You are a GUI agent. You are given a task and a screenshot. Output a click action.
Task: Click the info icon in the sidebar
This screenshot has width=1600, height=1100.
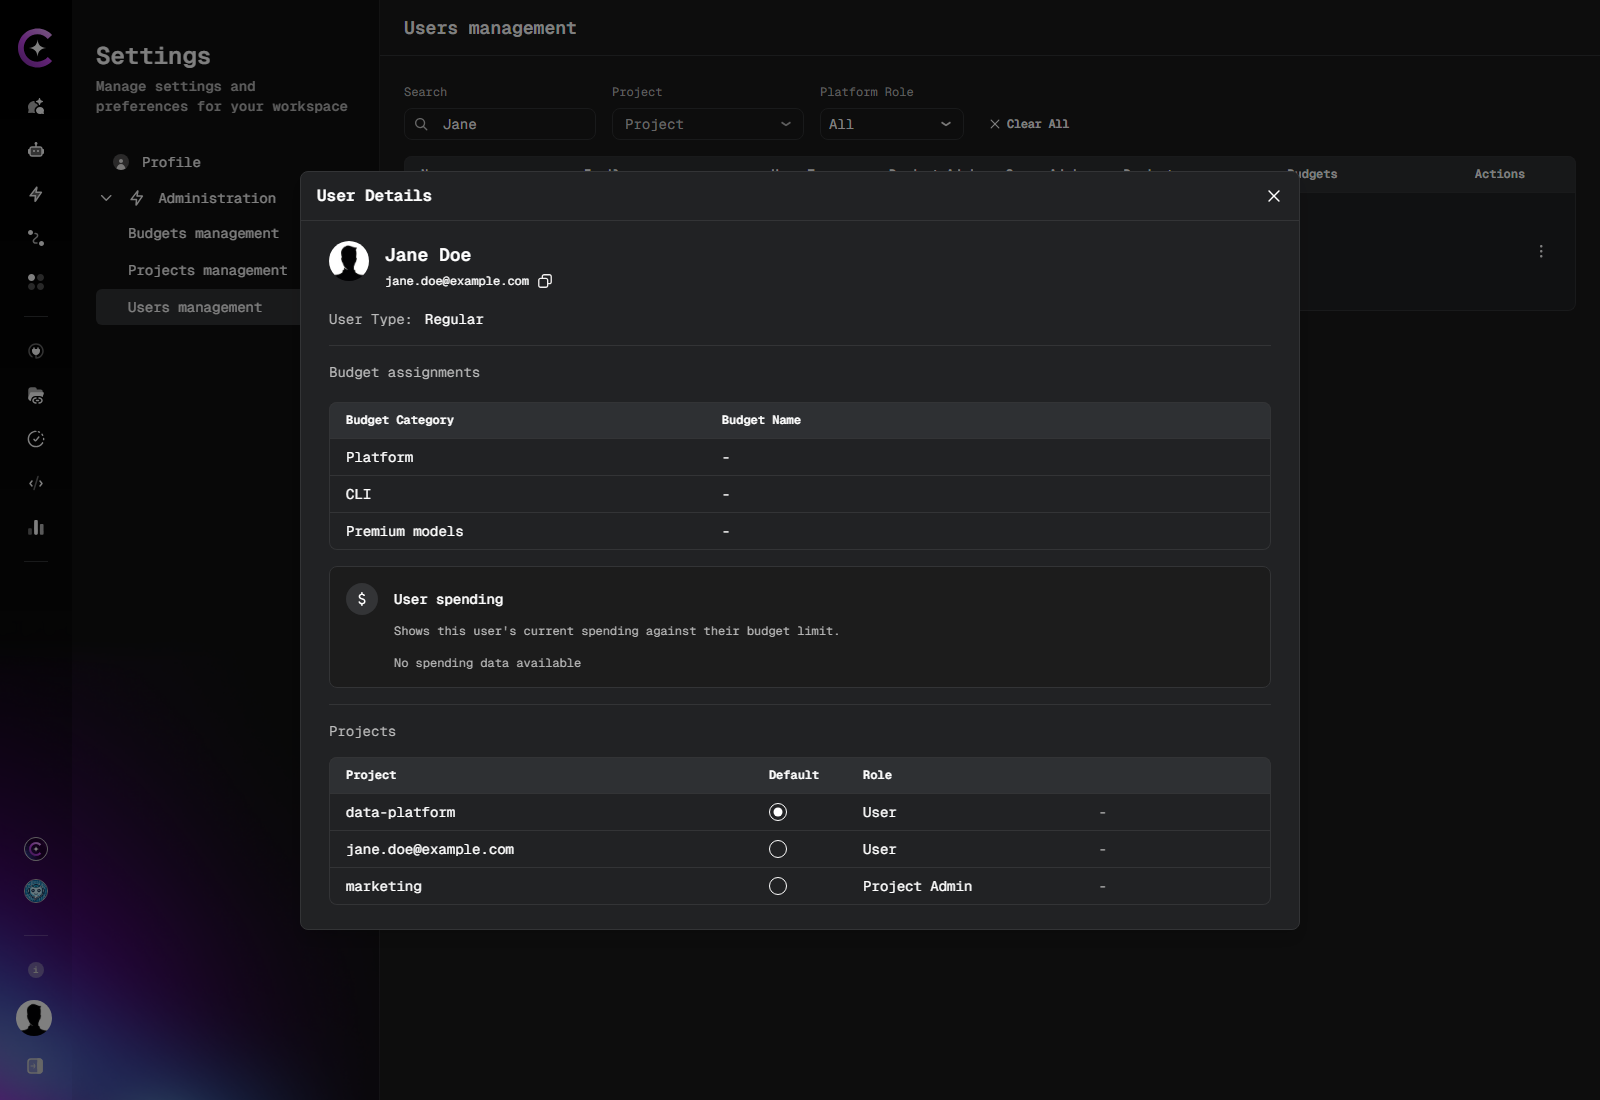coord(36,970)
